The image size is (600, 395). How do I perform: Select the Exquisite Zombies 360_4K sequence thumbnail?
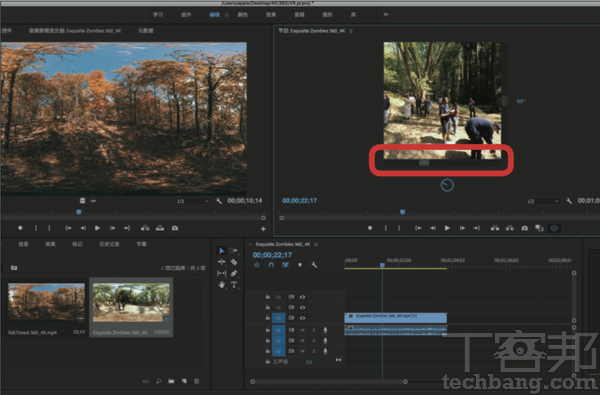click(x=131, y=302)
